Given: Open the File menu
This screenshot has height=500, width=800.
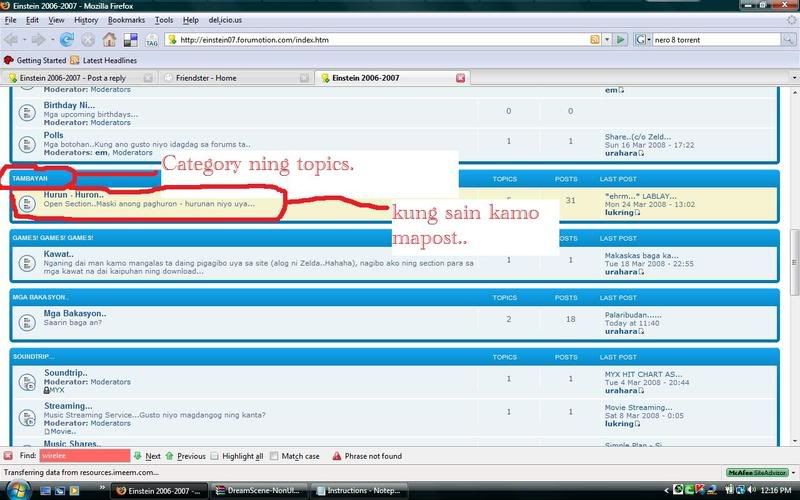Looking at the screenshot, I should pos(10,20).
